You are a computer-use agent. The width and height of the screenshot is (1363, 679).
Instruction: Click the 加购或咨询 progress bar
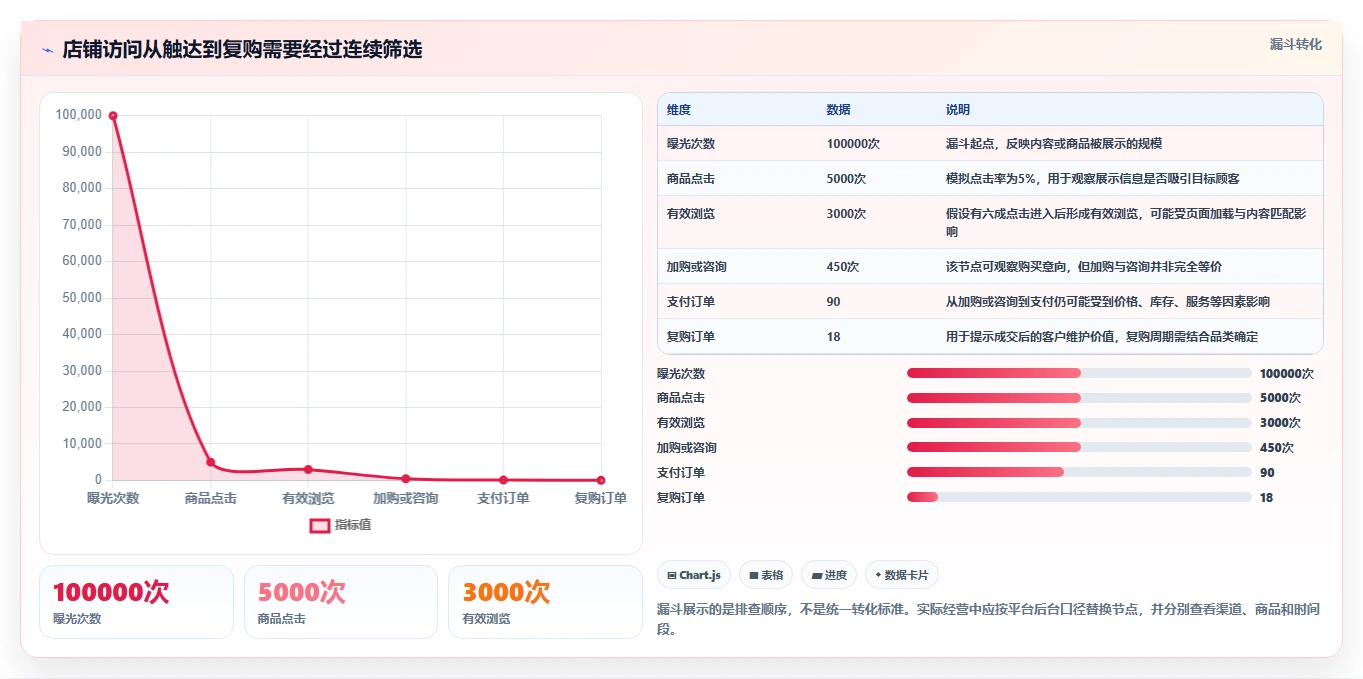[x=1079, y=447]
